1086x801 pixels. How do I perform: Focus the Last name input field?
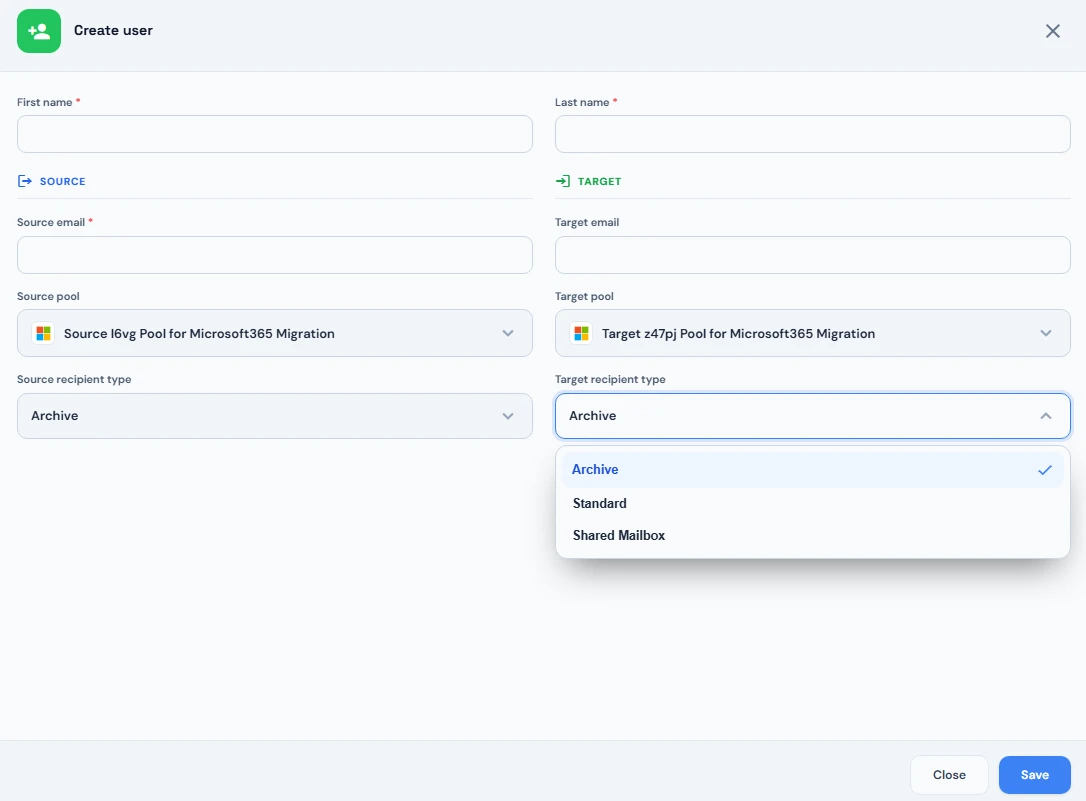point(812,134)
